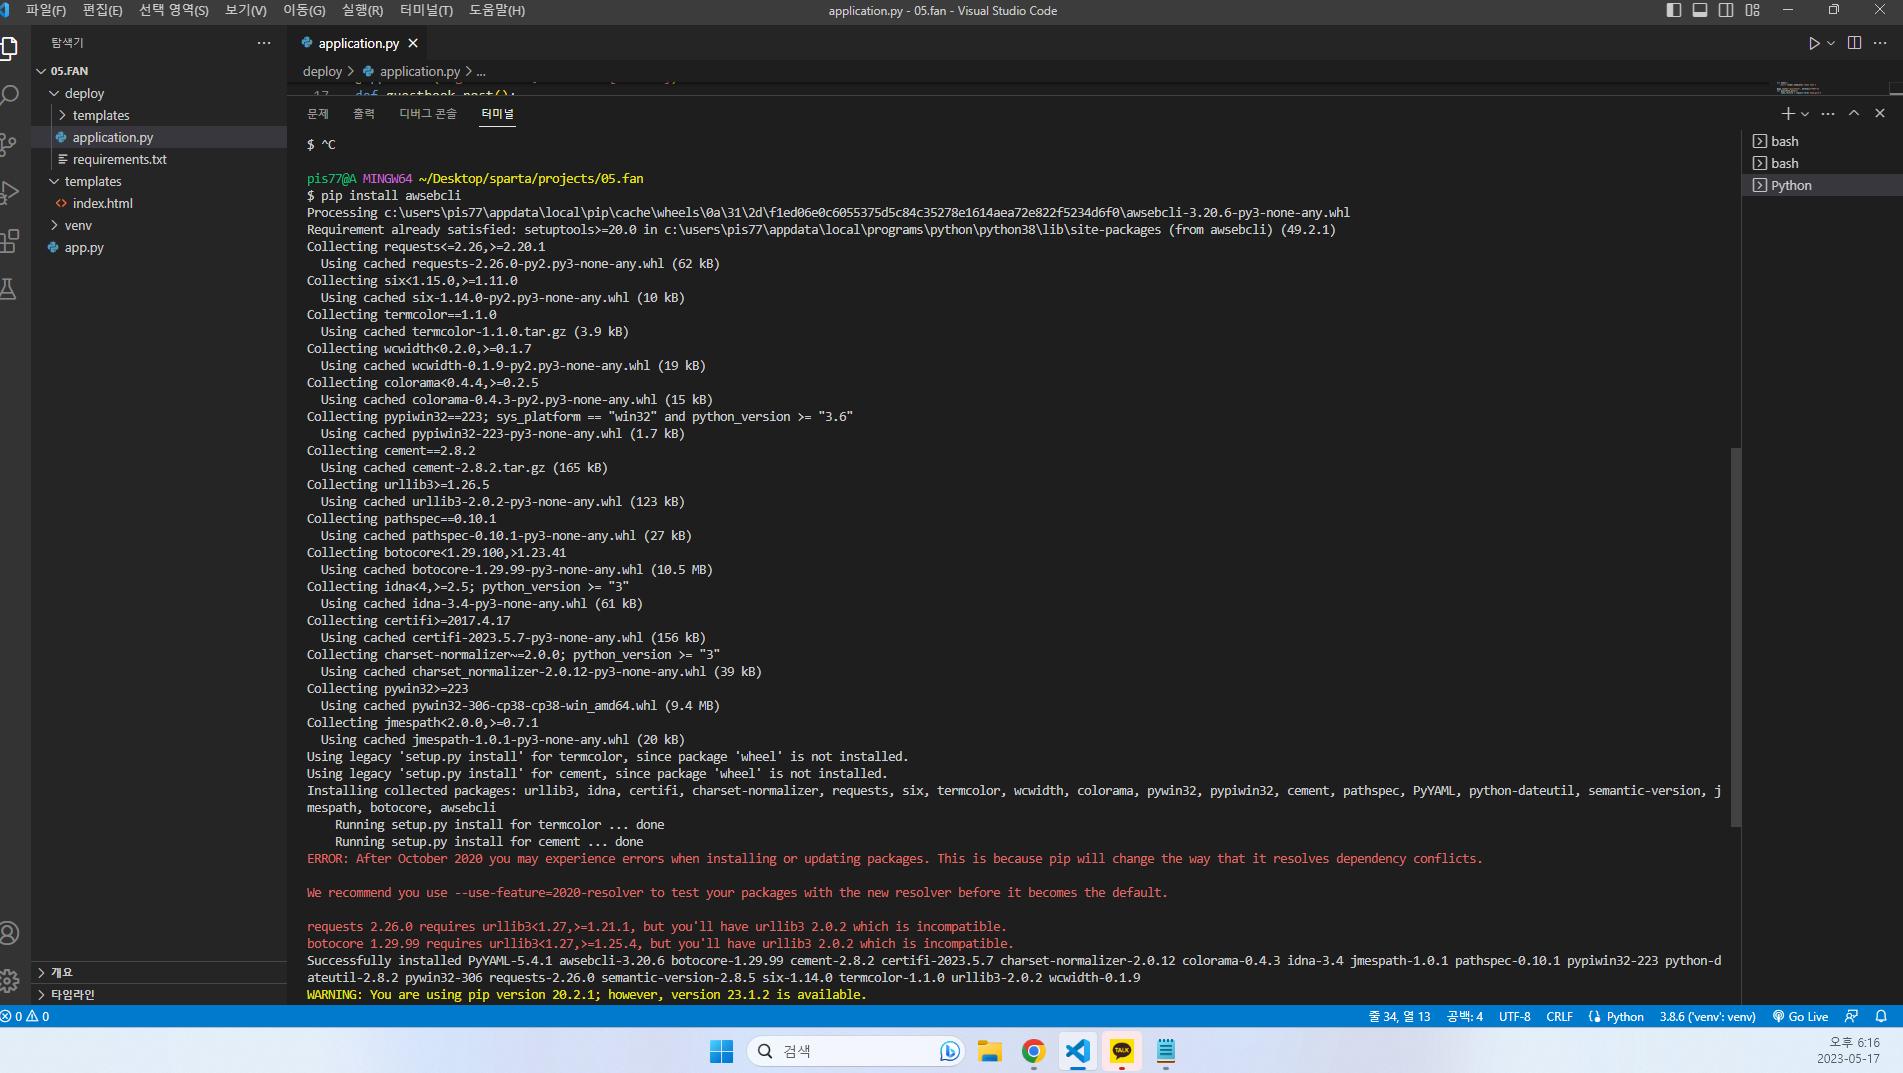Image resolution: width=1903 pixels, height=1073 pixels.
Task: Toggle the secondary side bar layout button
Action: [x=1726, y=10]
